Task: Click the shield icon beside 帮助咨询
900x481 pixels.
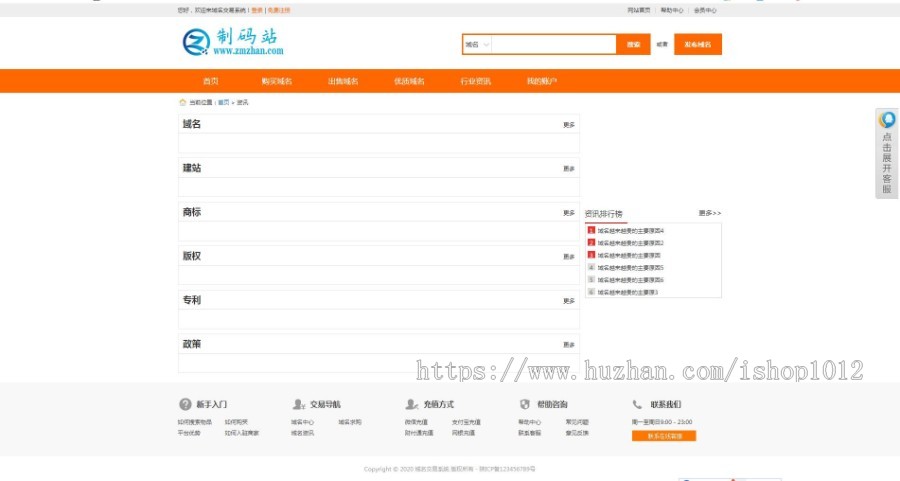Action: tap(525, 405)
